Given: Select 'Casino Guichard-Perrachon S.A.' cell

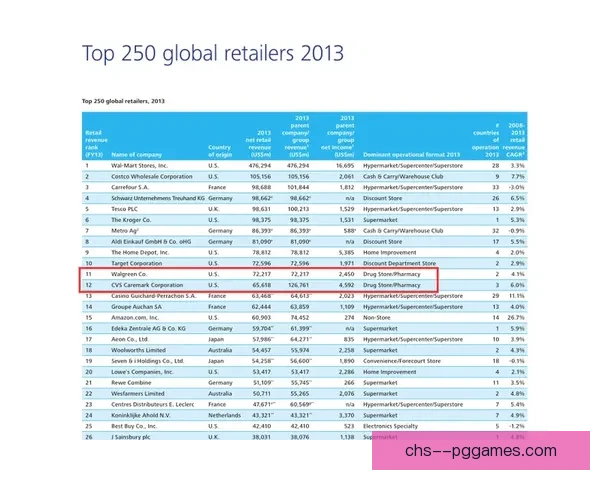Looking at the screenshot, I should coord(154,296).
